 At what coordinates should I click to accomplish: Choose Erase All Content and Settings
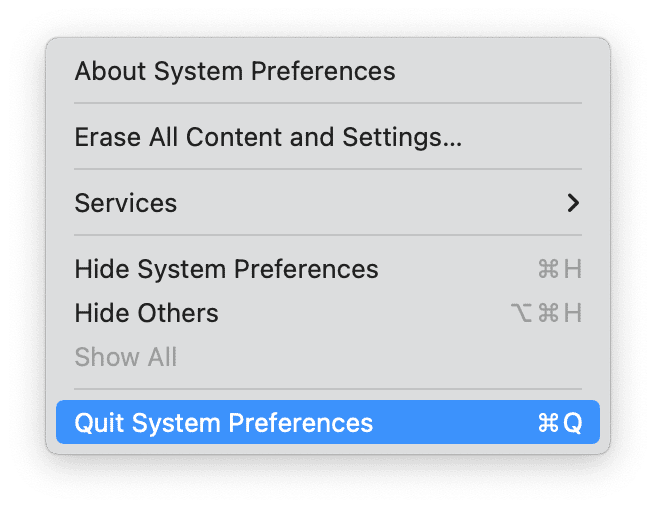[x=268, y=137]
